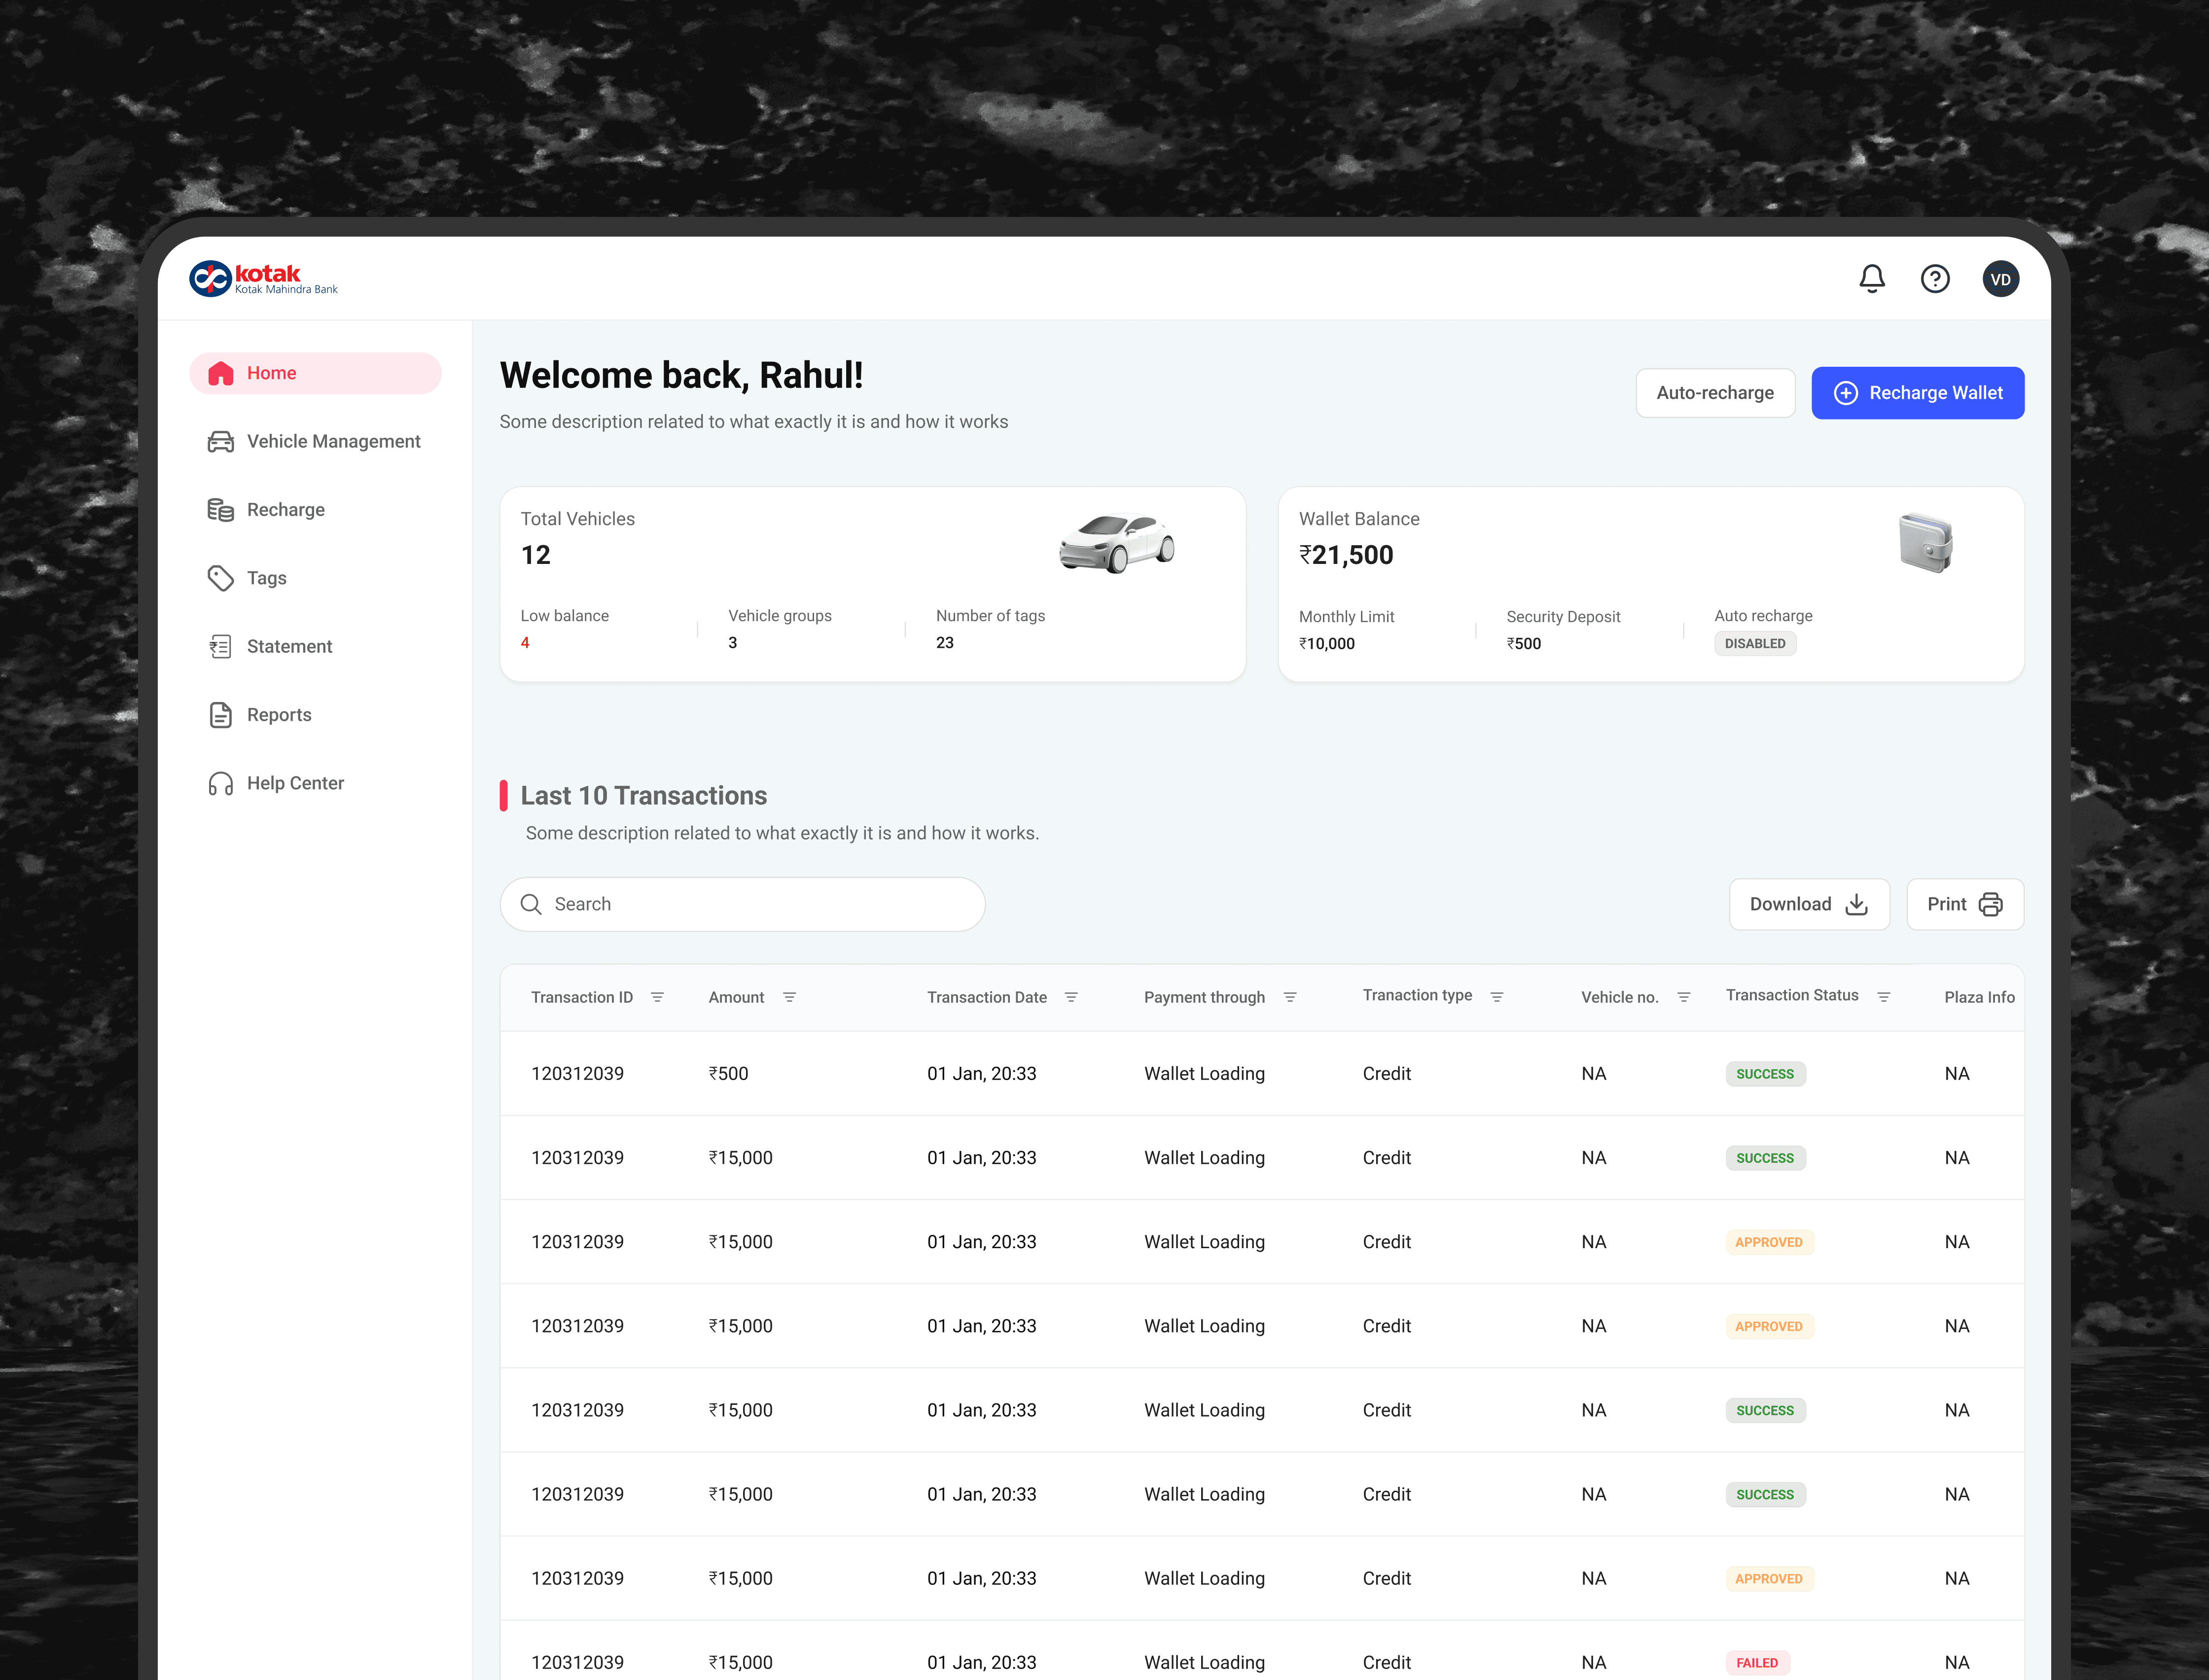
Task: Open the VD user avatar menu
Action: 2000,279
